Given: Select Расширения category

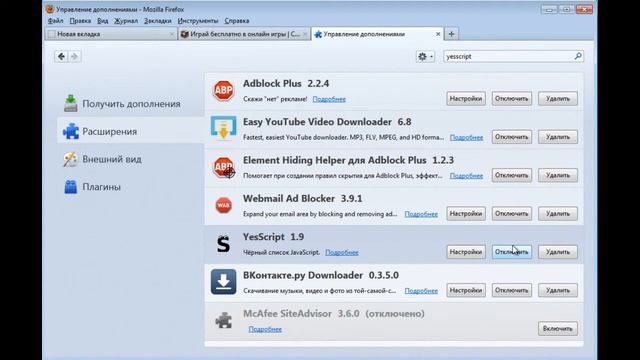Looking at the screenshot, I should (131, 131).
